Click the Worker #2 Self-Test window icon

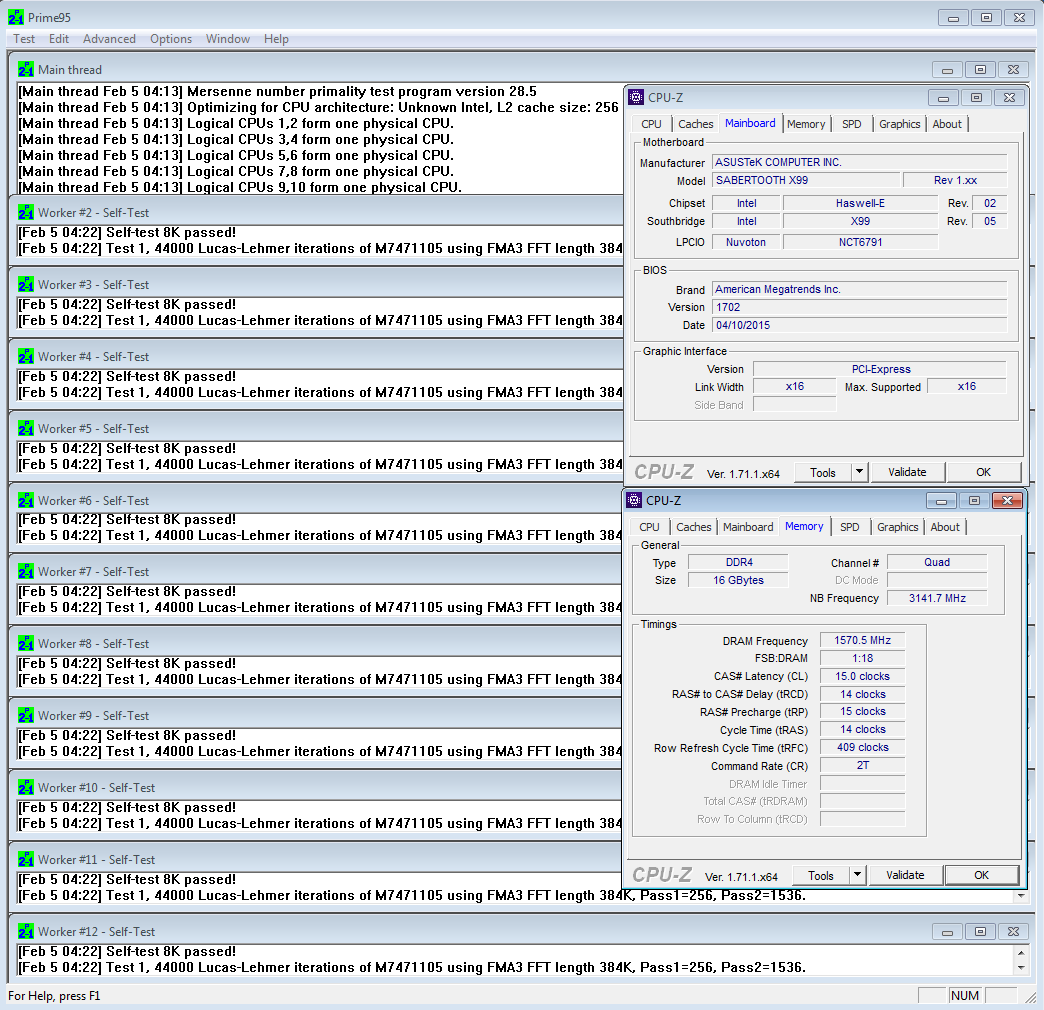coord(26,213)
